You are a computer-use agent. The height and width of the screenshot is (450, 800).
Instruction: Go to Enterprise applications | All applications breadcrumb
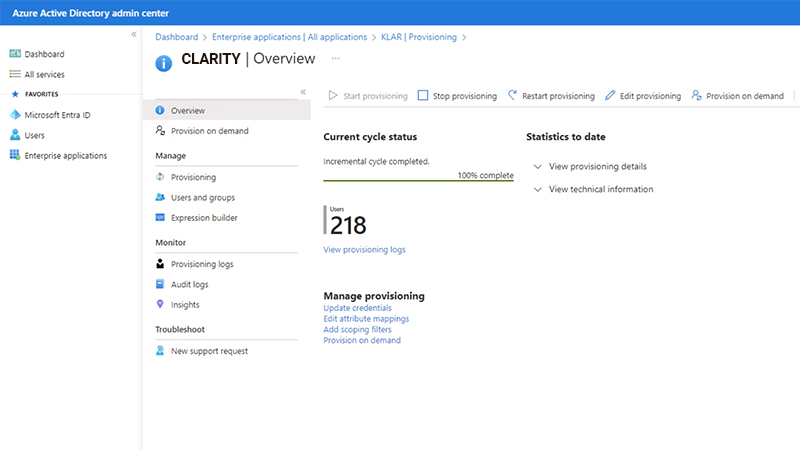click(289, 37)
